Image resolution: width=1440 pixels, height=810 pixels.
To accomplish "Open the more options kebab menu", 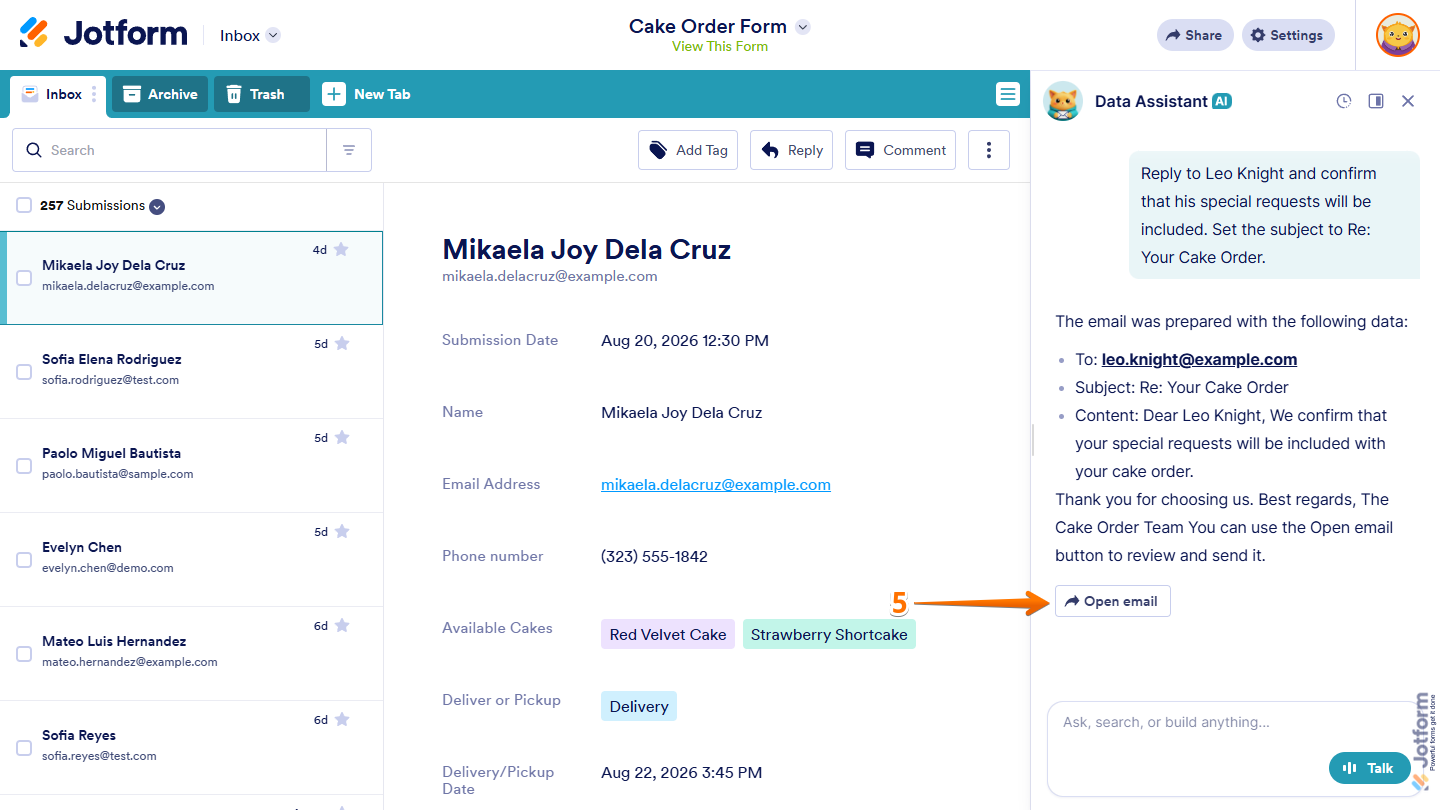I will pyautogui.click(x=989, y=150).
